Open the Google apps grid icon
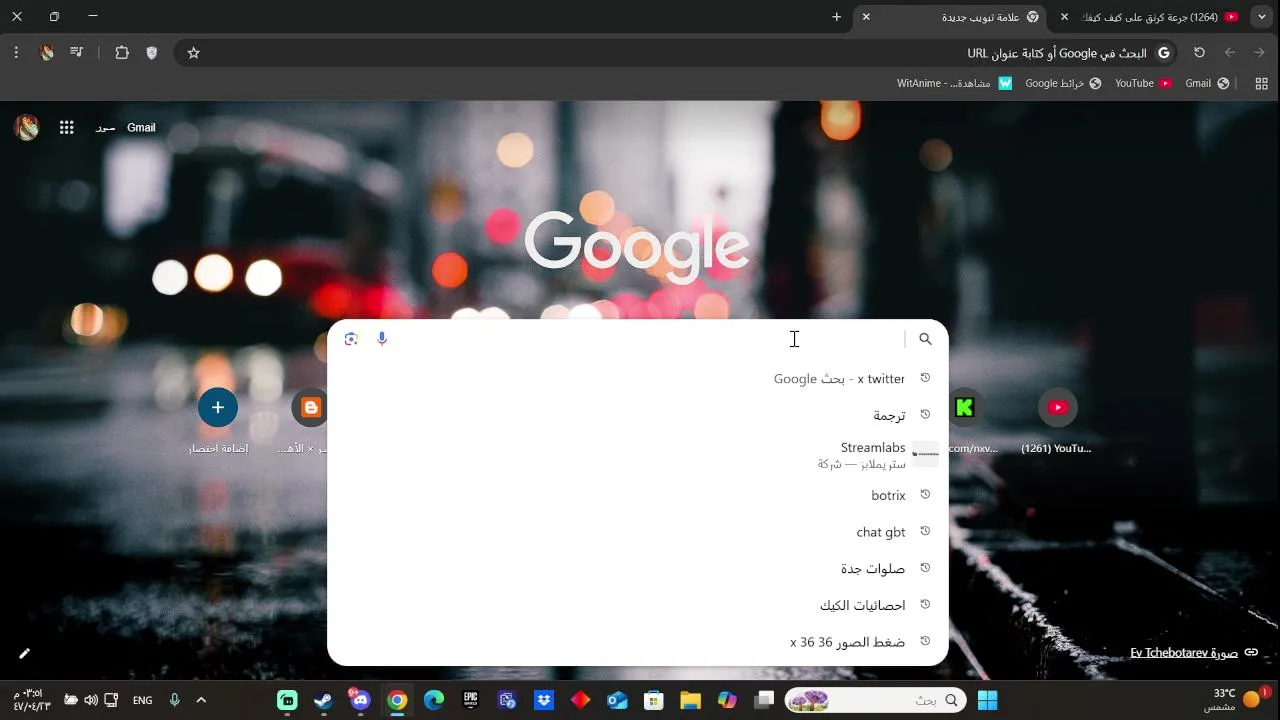This screenshot has width=1280, height=720. [x=66, y=127]
